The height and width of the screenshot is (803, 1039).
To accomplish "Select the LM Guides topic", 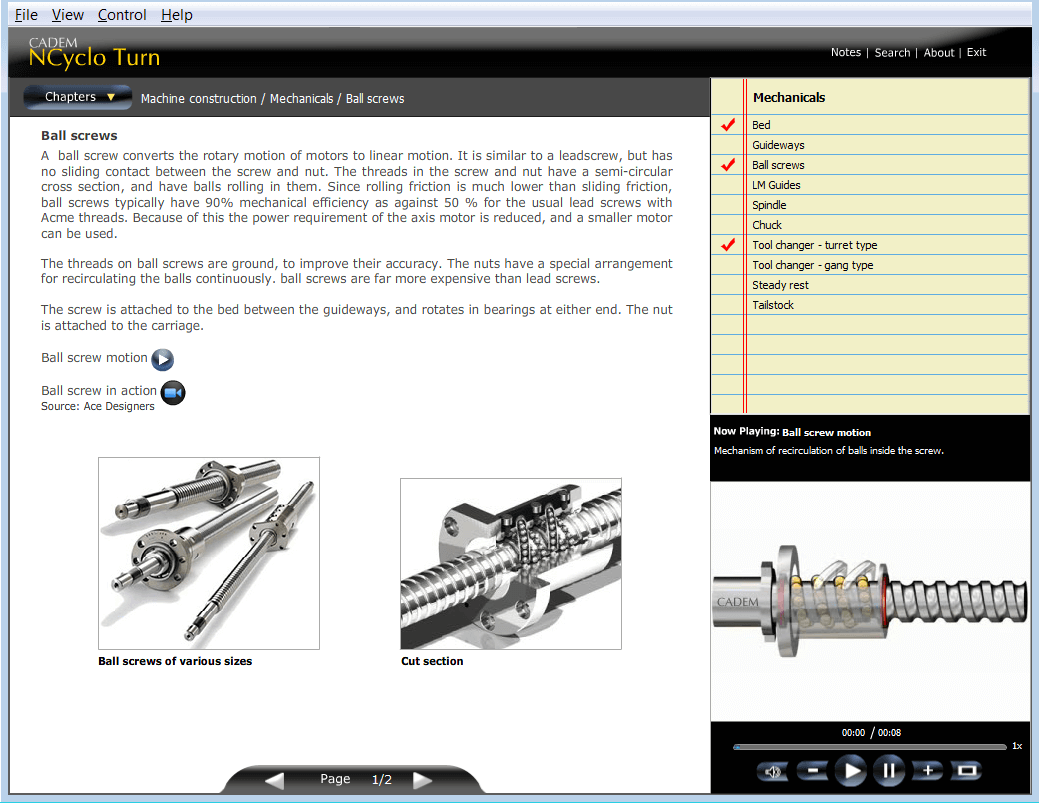I will point(776,185).
